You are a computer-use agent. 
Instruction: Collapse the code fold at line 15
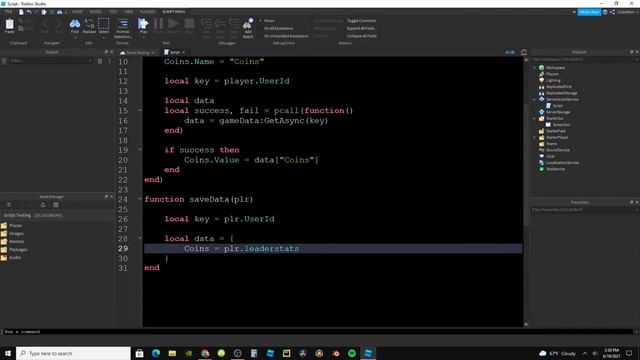pyautogui.click(x=140, y=110)
